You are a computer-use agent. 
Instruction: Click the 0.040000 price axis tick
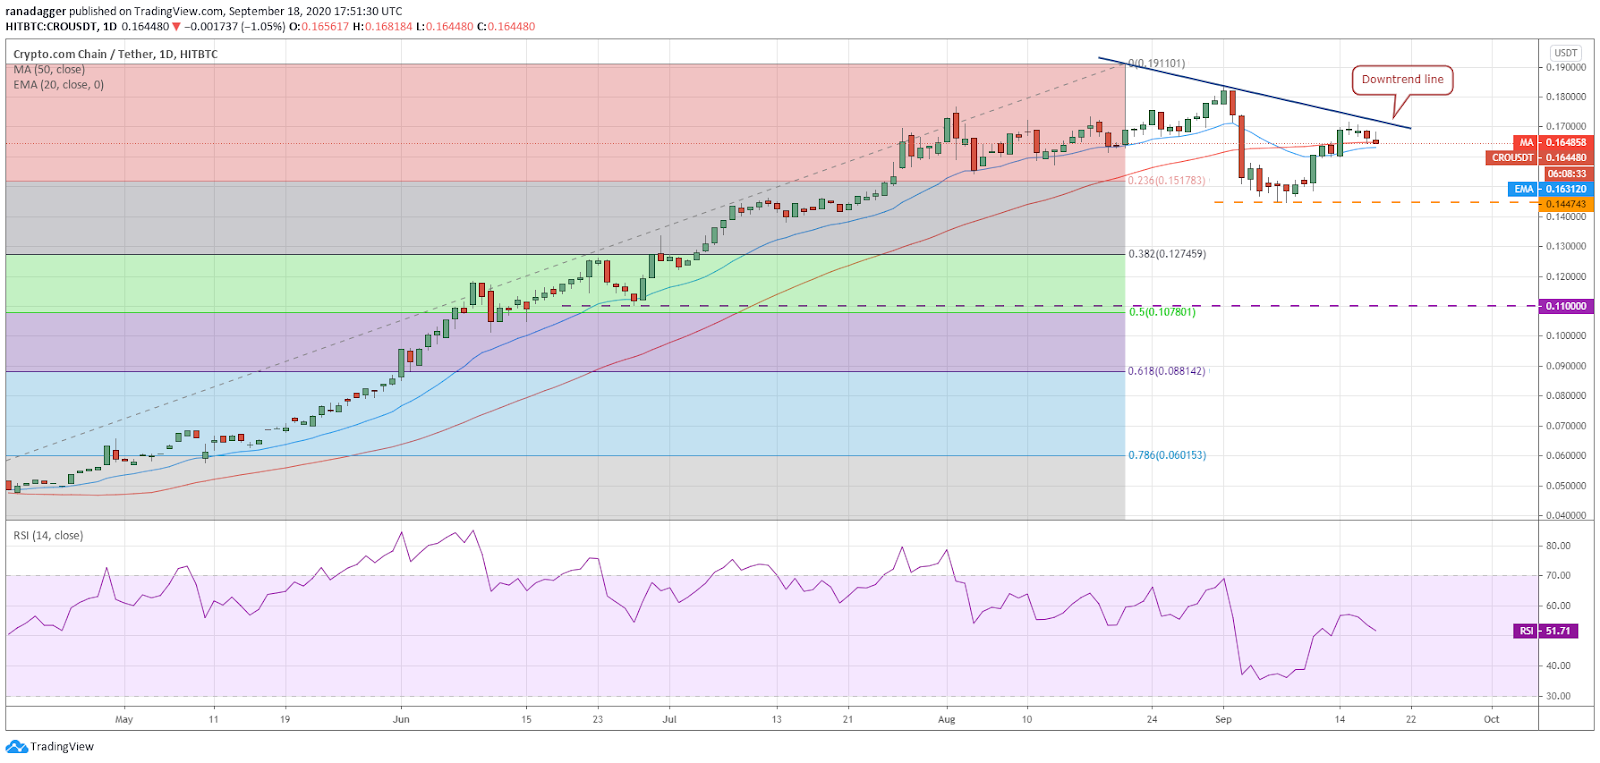coord(1566,516)
